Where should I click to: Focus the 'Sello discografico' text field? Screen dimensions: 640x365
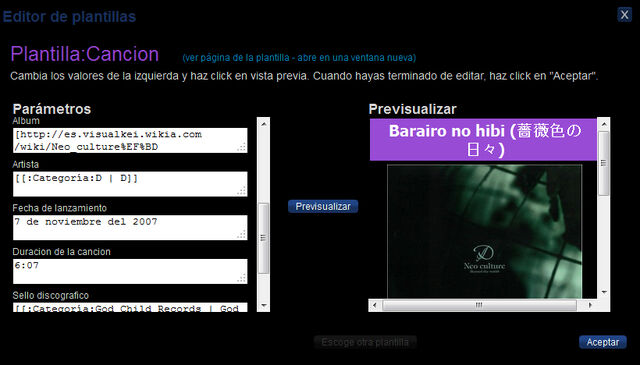point(130,307)
